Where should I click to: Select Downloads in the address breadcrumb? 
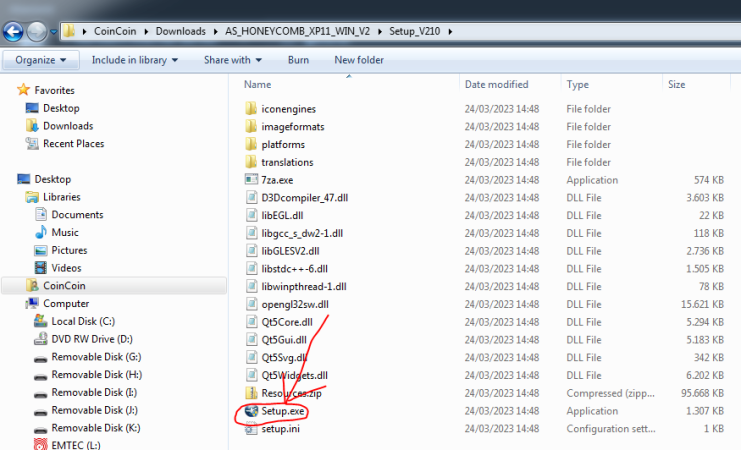[x=181, y=31]
